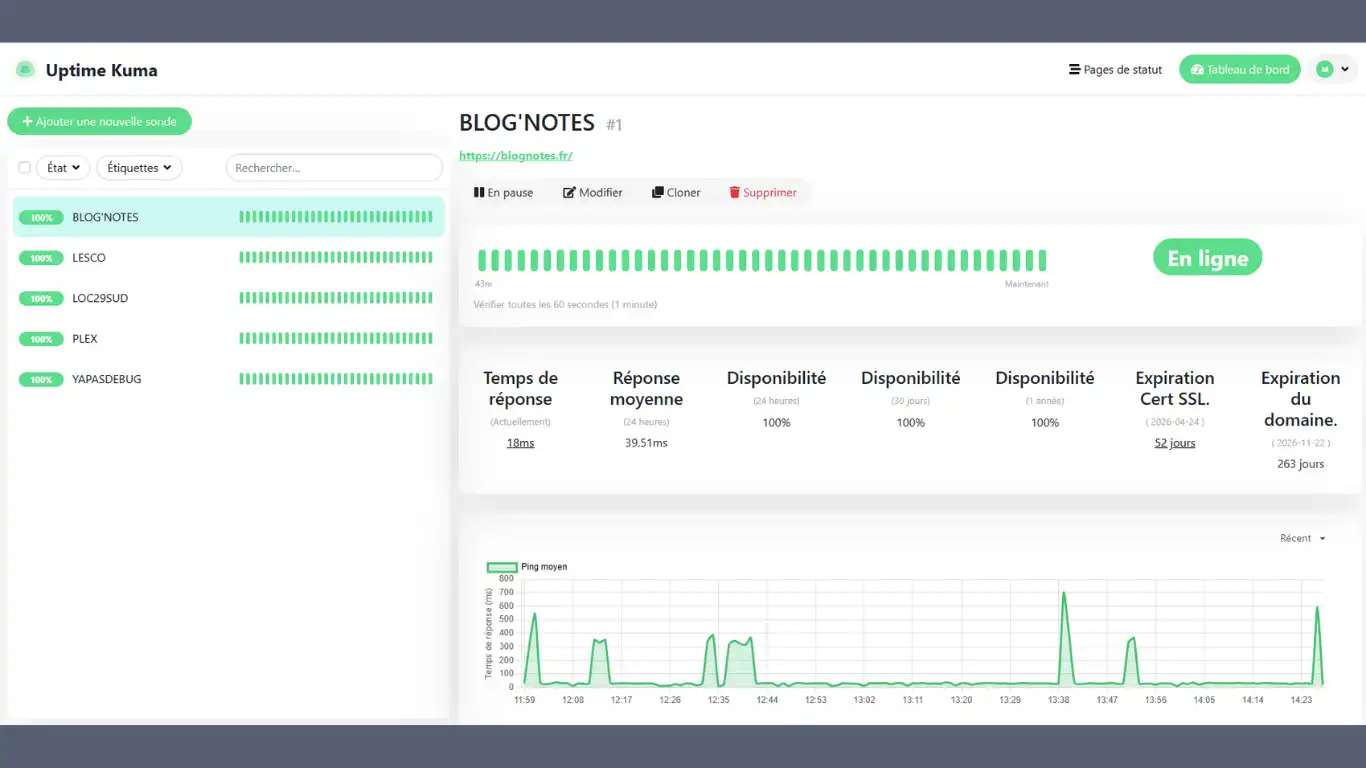Open the blognotes.fr link
The height and width of the screenshot is (768, 1366).
[516, 155]
